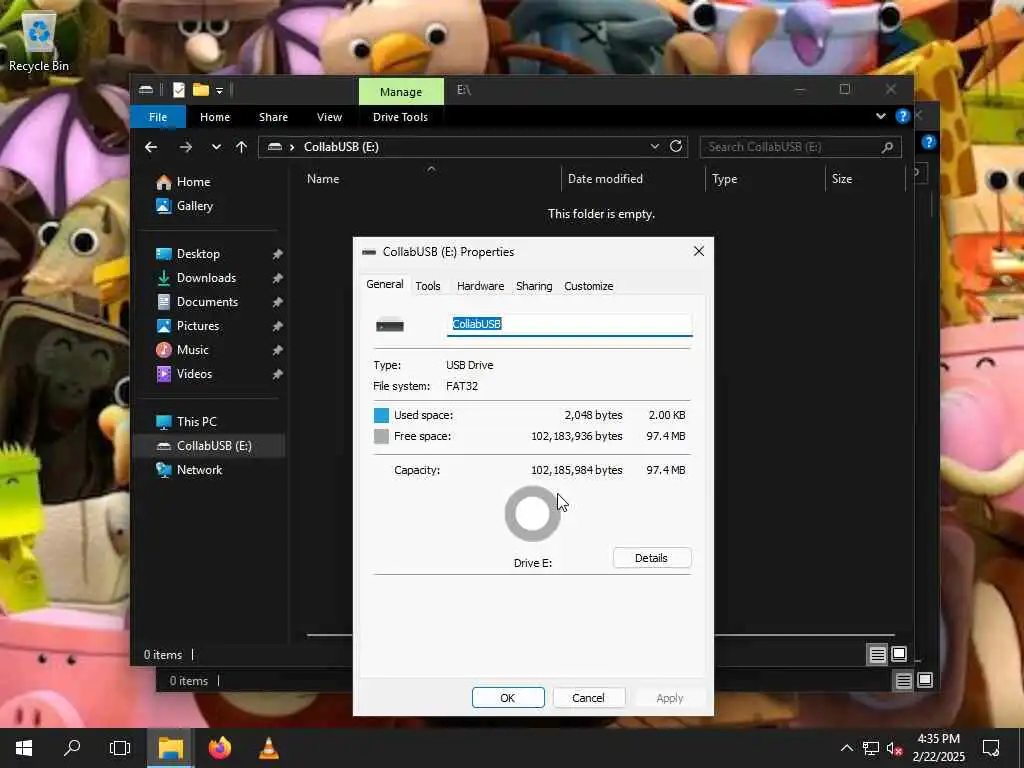This screenshot has width=1024, height=768.
Task: Open the Customize tab in Properties
Action: [588, 286]
